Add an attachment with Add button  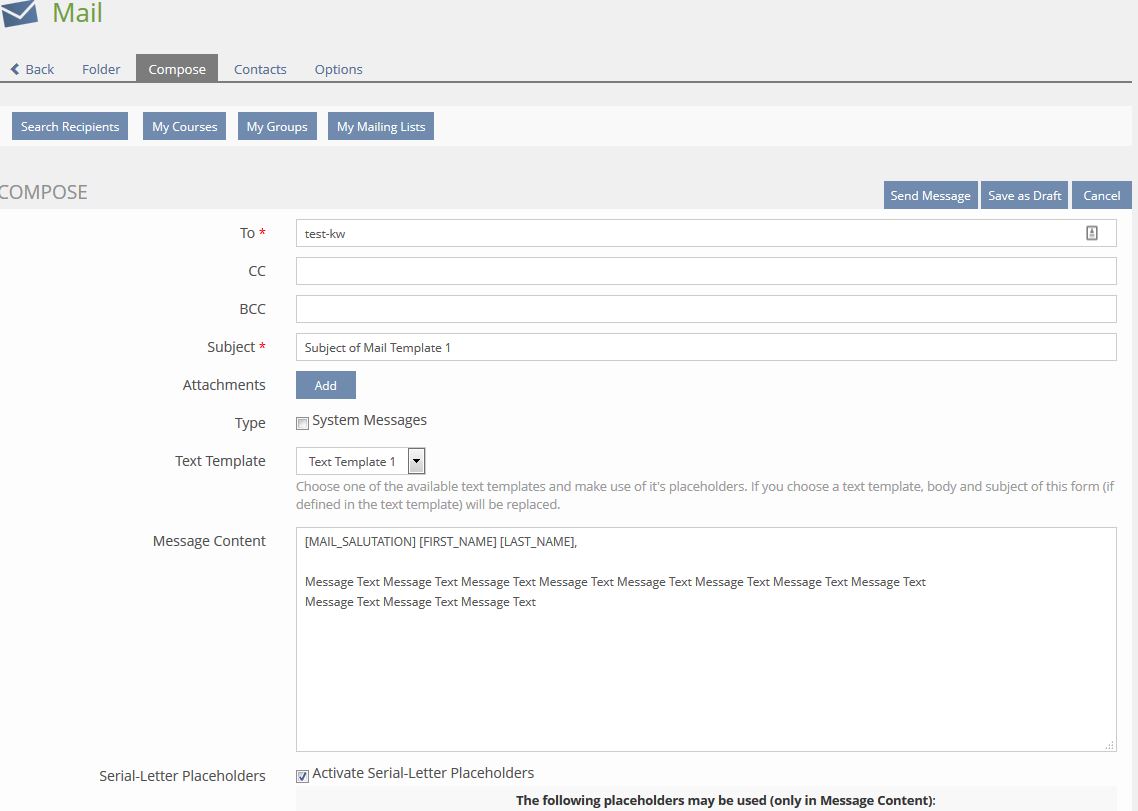pyautogui.click(x=325, y=385)
